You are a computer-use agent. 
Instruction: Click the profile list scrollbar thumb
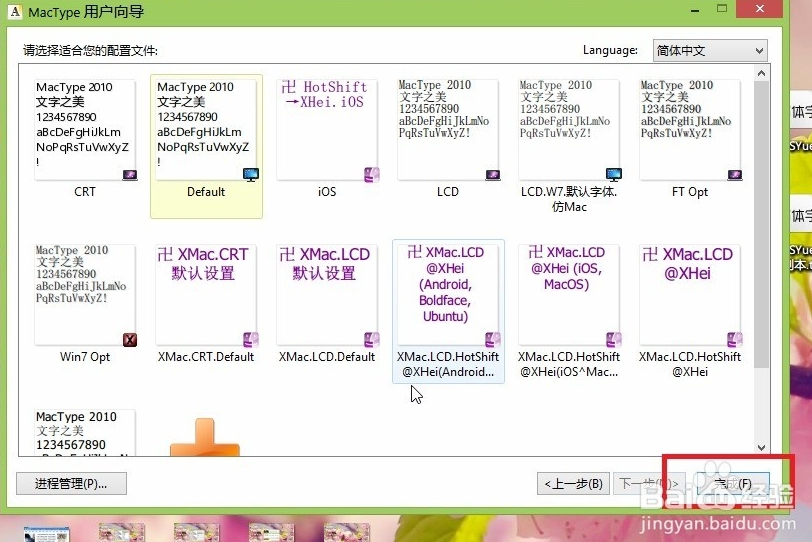761,224
